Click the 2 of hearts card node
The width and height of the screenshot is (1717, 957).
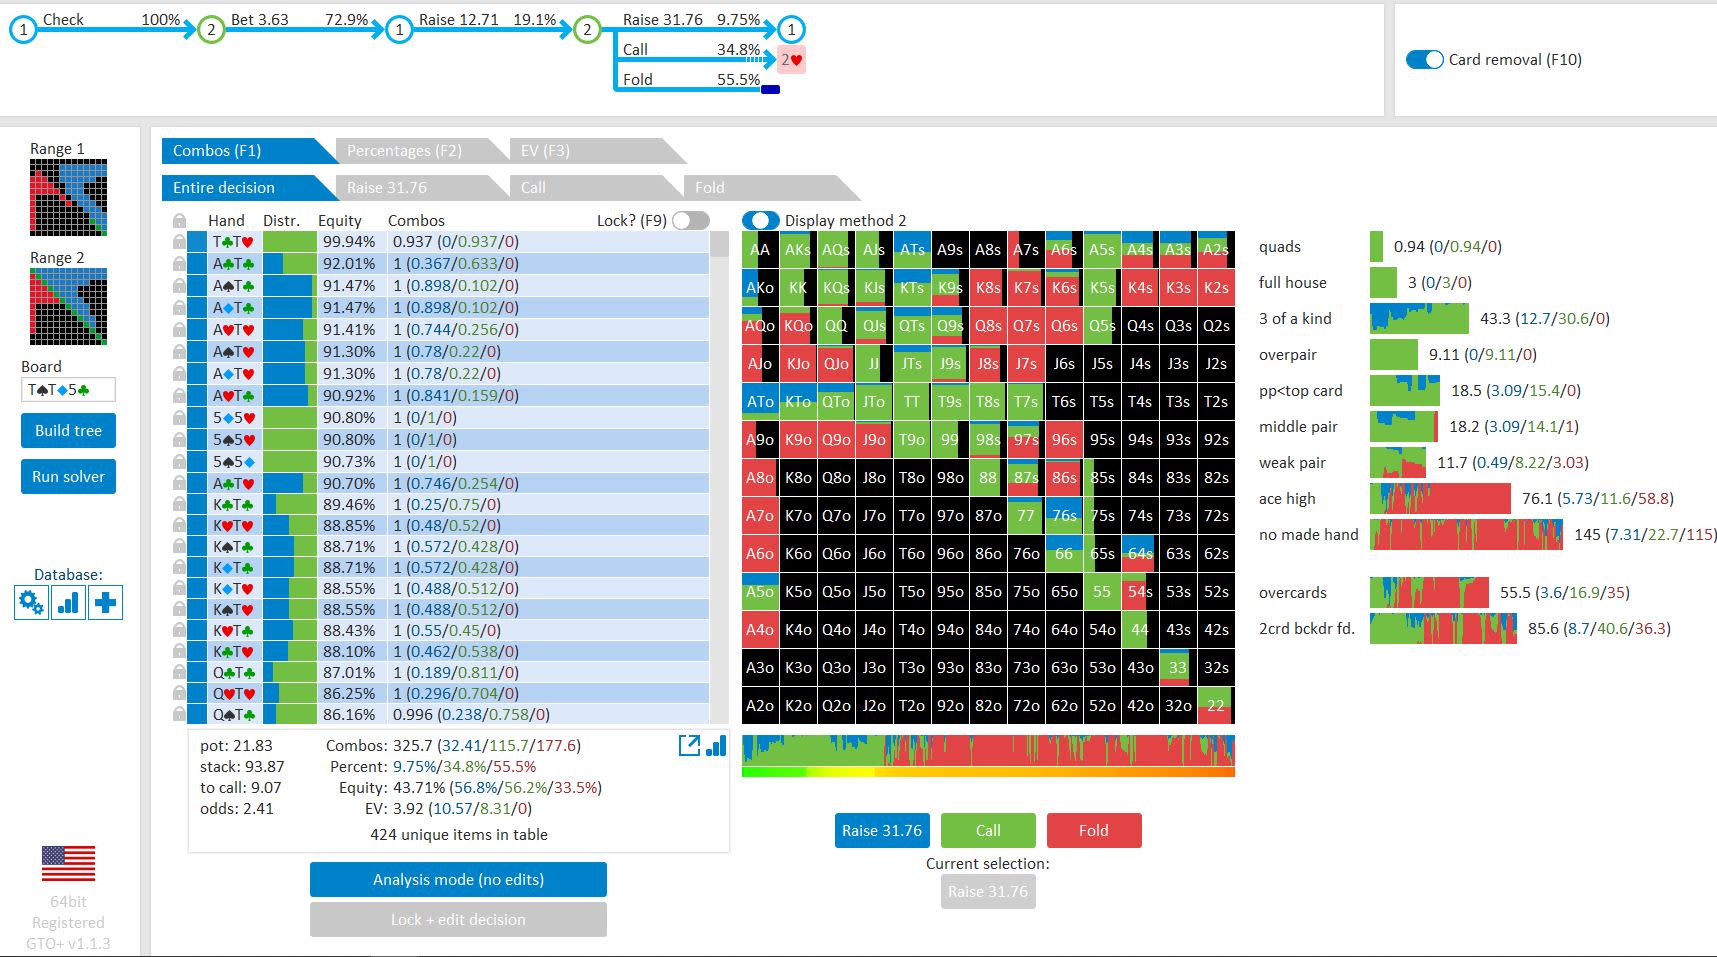(791, 60)
